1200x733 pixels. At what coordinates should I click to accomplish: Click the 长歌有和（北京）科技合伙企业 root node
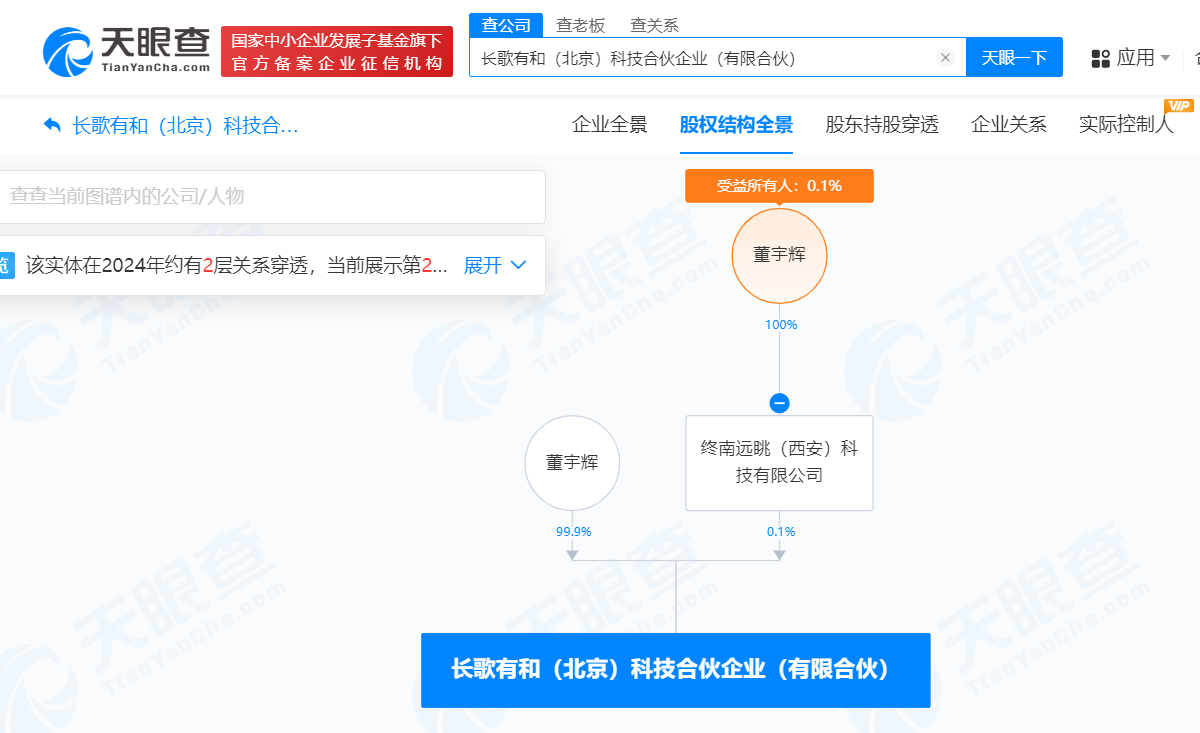point(676,670)
